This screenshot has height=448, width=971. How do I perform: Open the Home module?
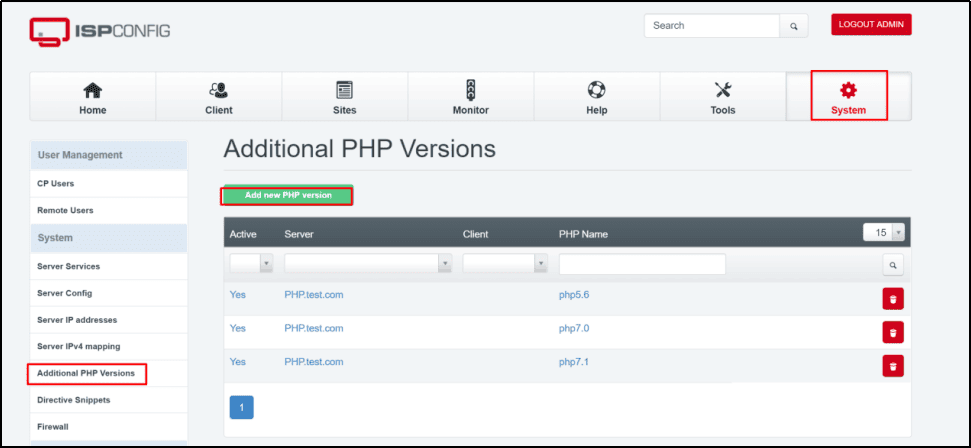tap(93, 97)
